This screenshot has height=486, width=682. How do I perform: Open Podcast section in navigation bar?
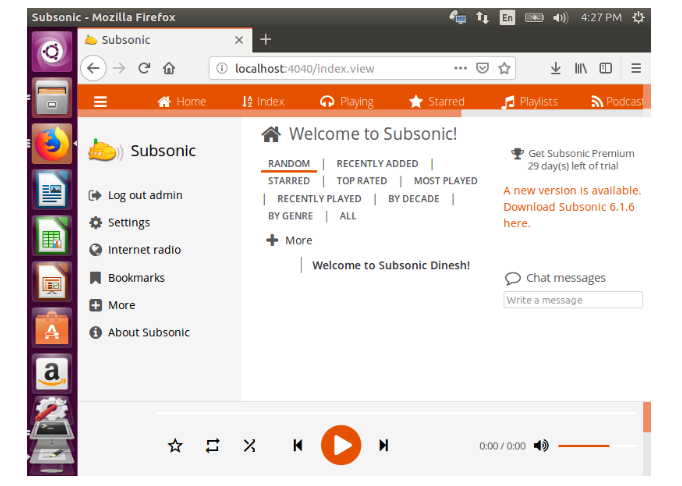(x=617, y=101)
